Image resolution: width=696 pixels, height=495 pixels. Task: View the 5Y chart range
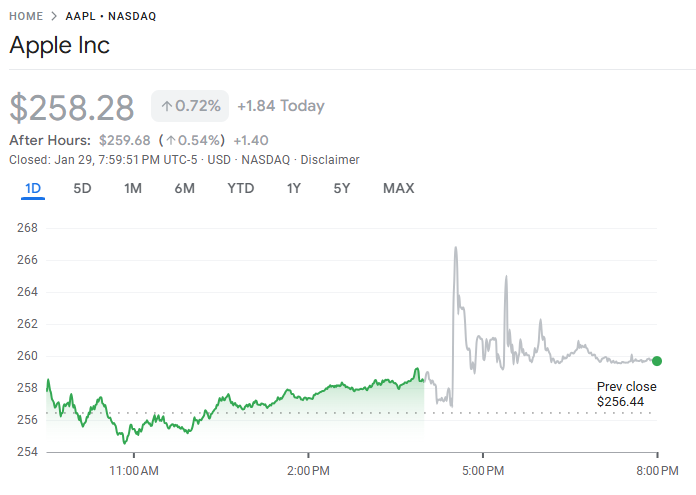342,189
